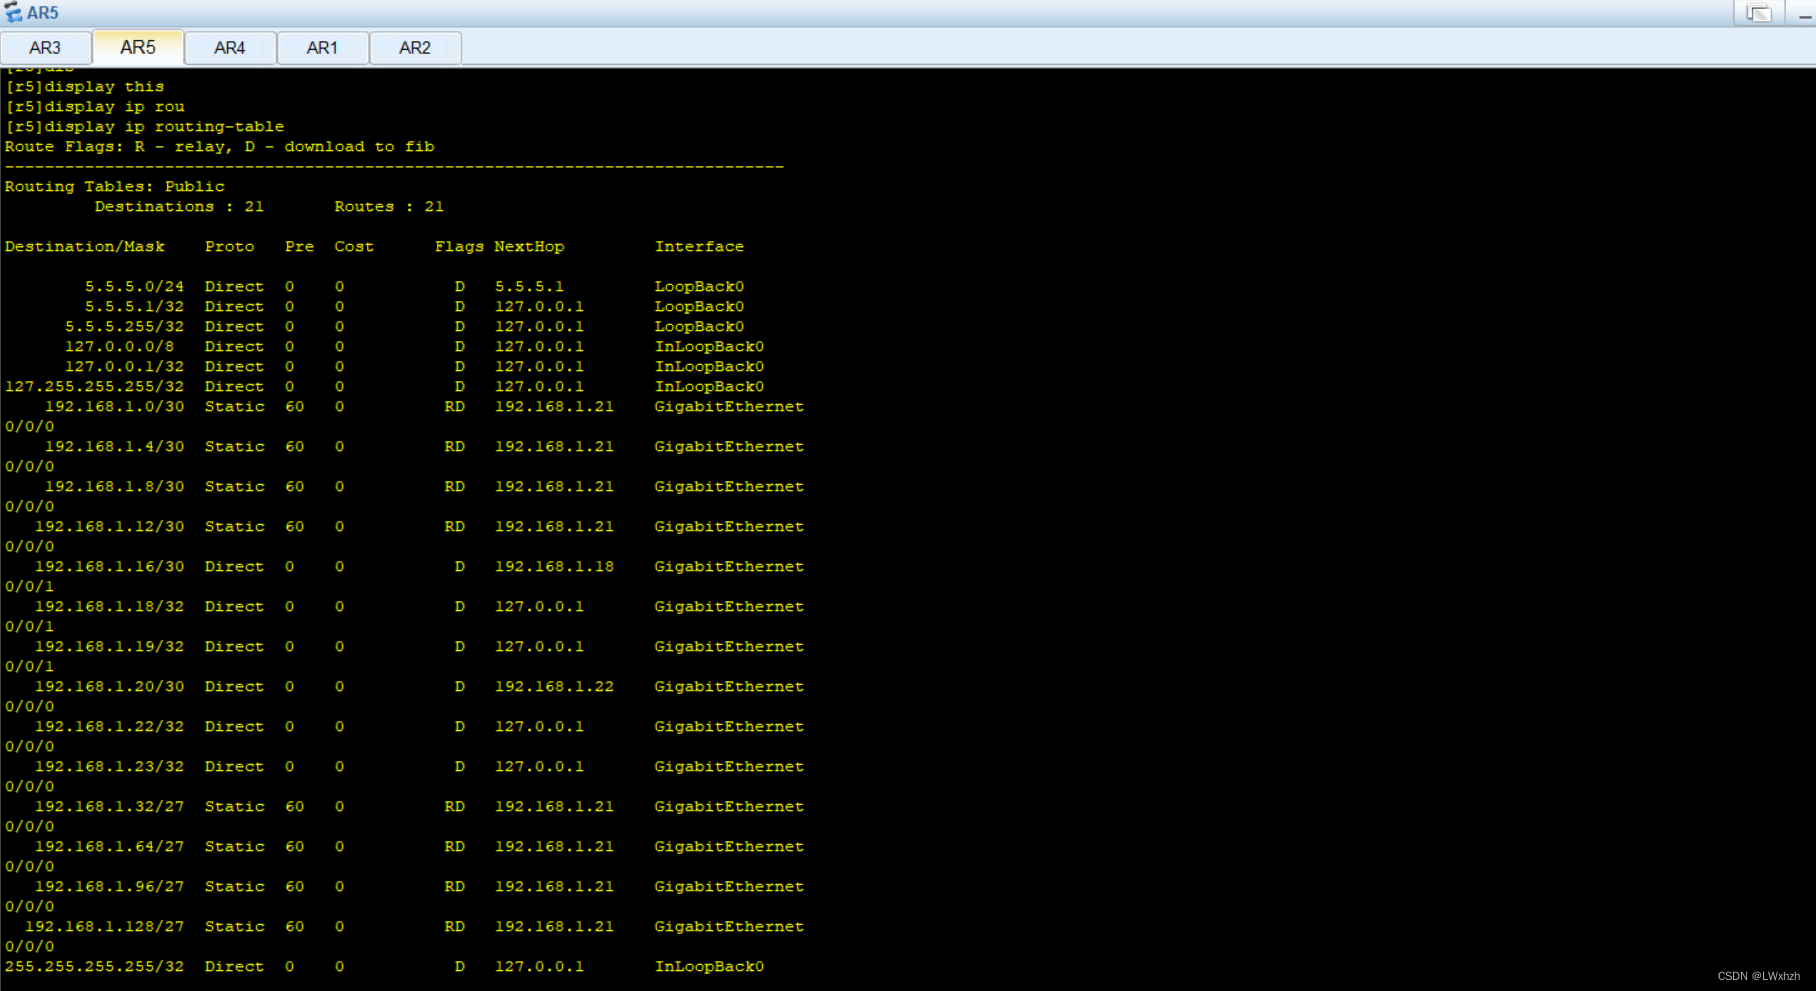Click destination 192.168.1.8/30

click(x=115, y=487)
